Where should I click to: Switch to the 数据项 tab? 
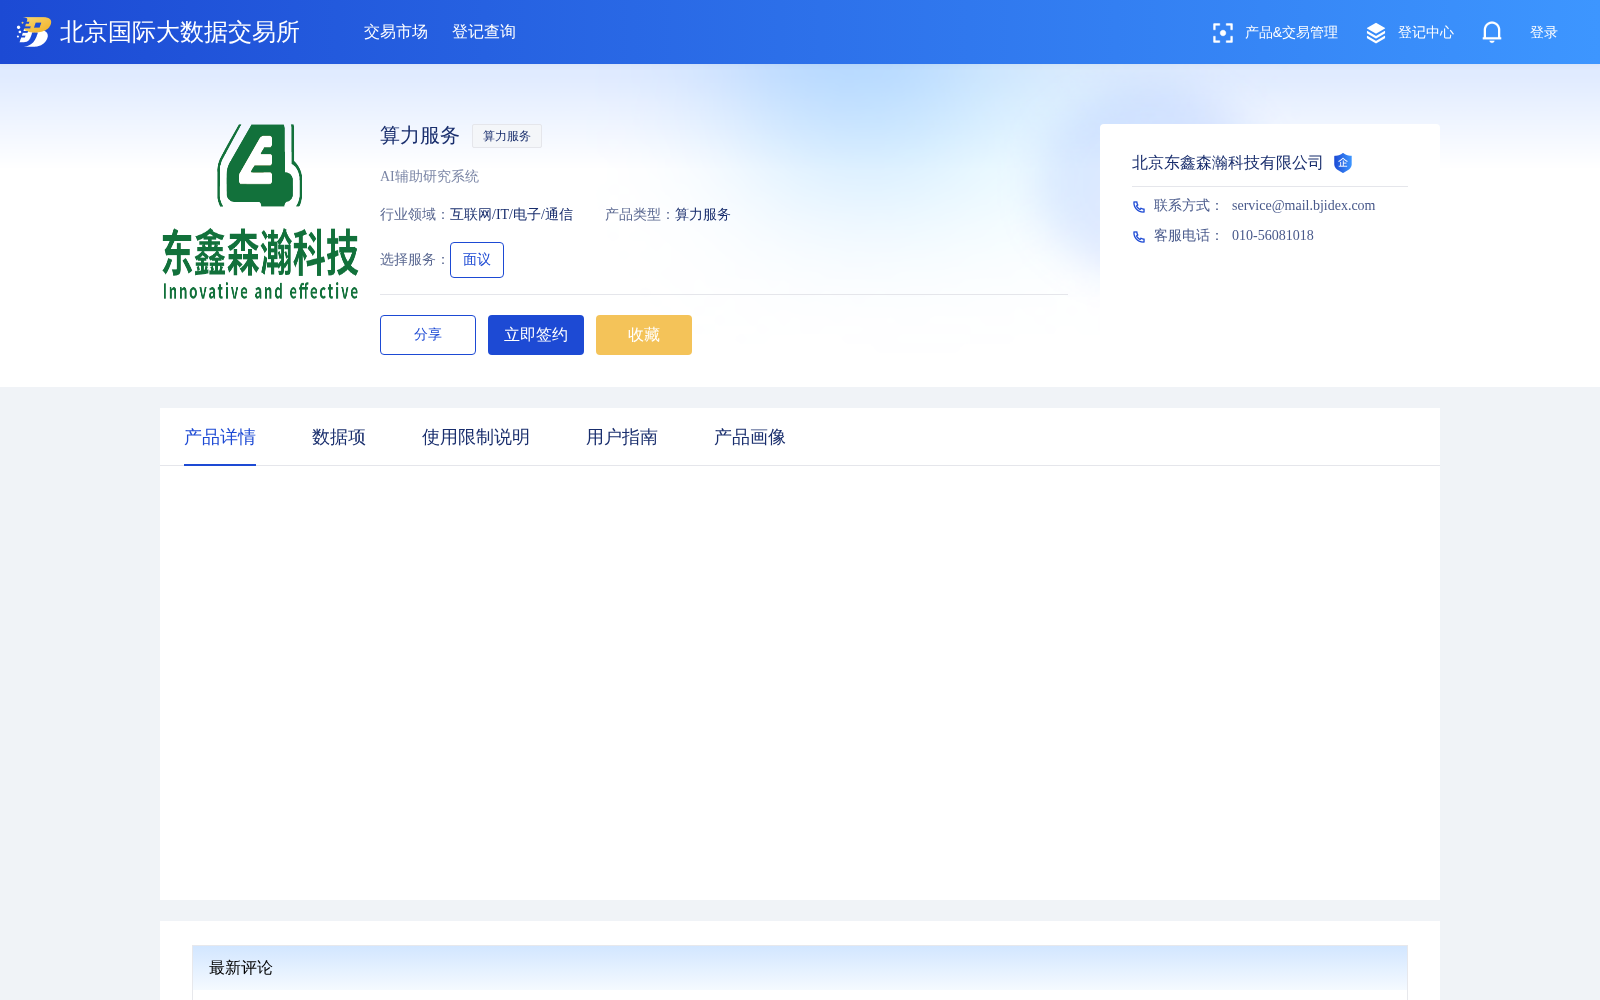(x=339, y=437)
